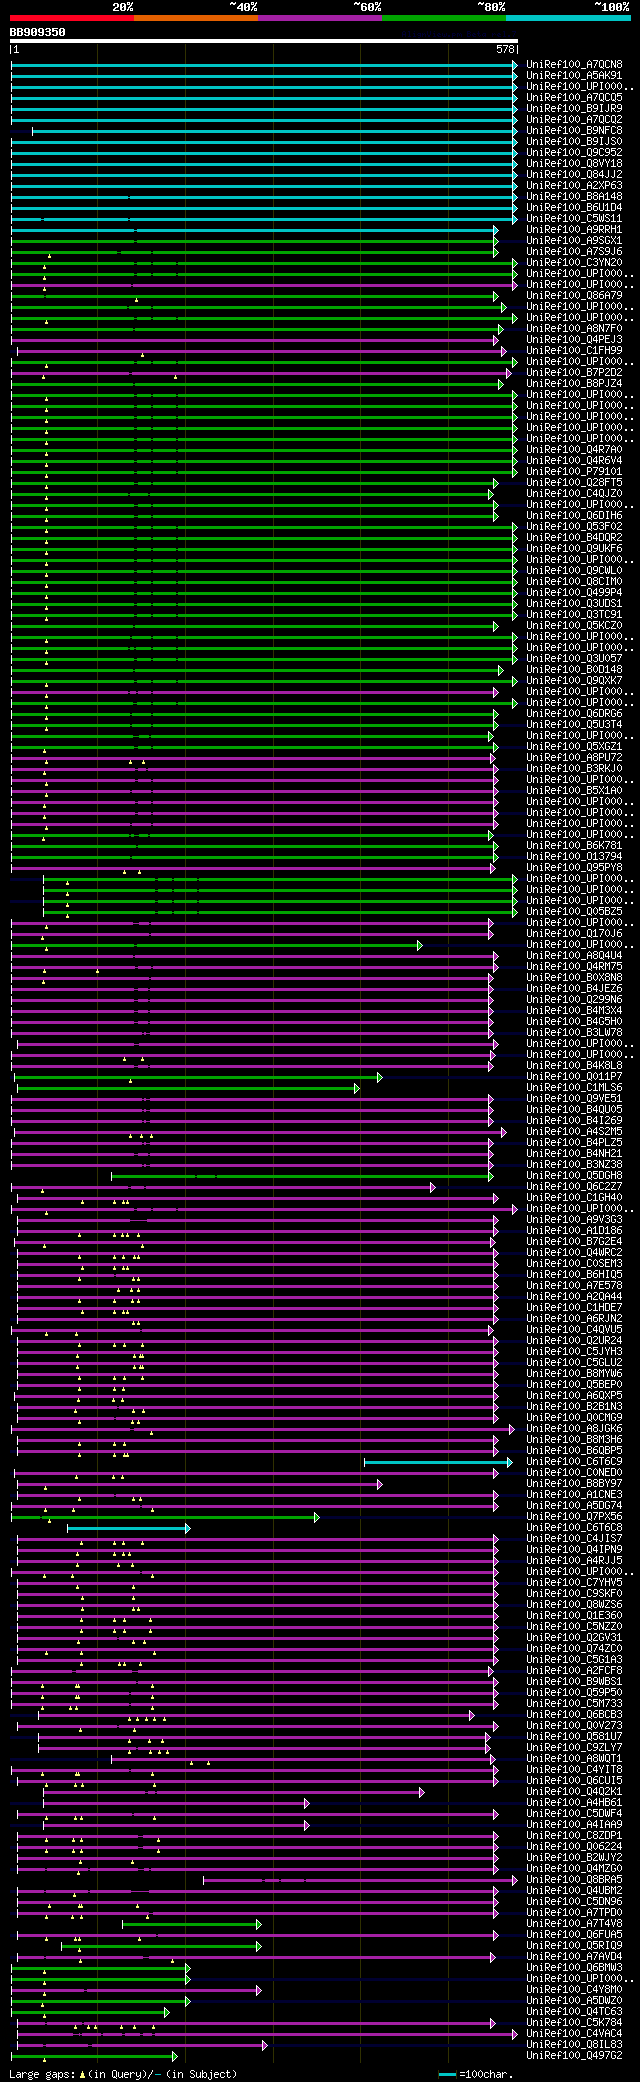Viewport: 640px width, 2082px height.
Task: Open hit UniRef100_B9NFC8
Action: click(x=574, y=131)
